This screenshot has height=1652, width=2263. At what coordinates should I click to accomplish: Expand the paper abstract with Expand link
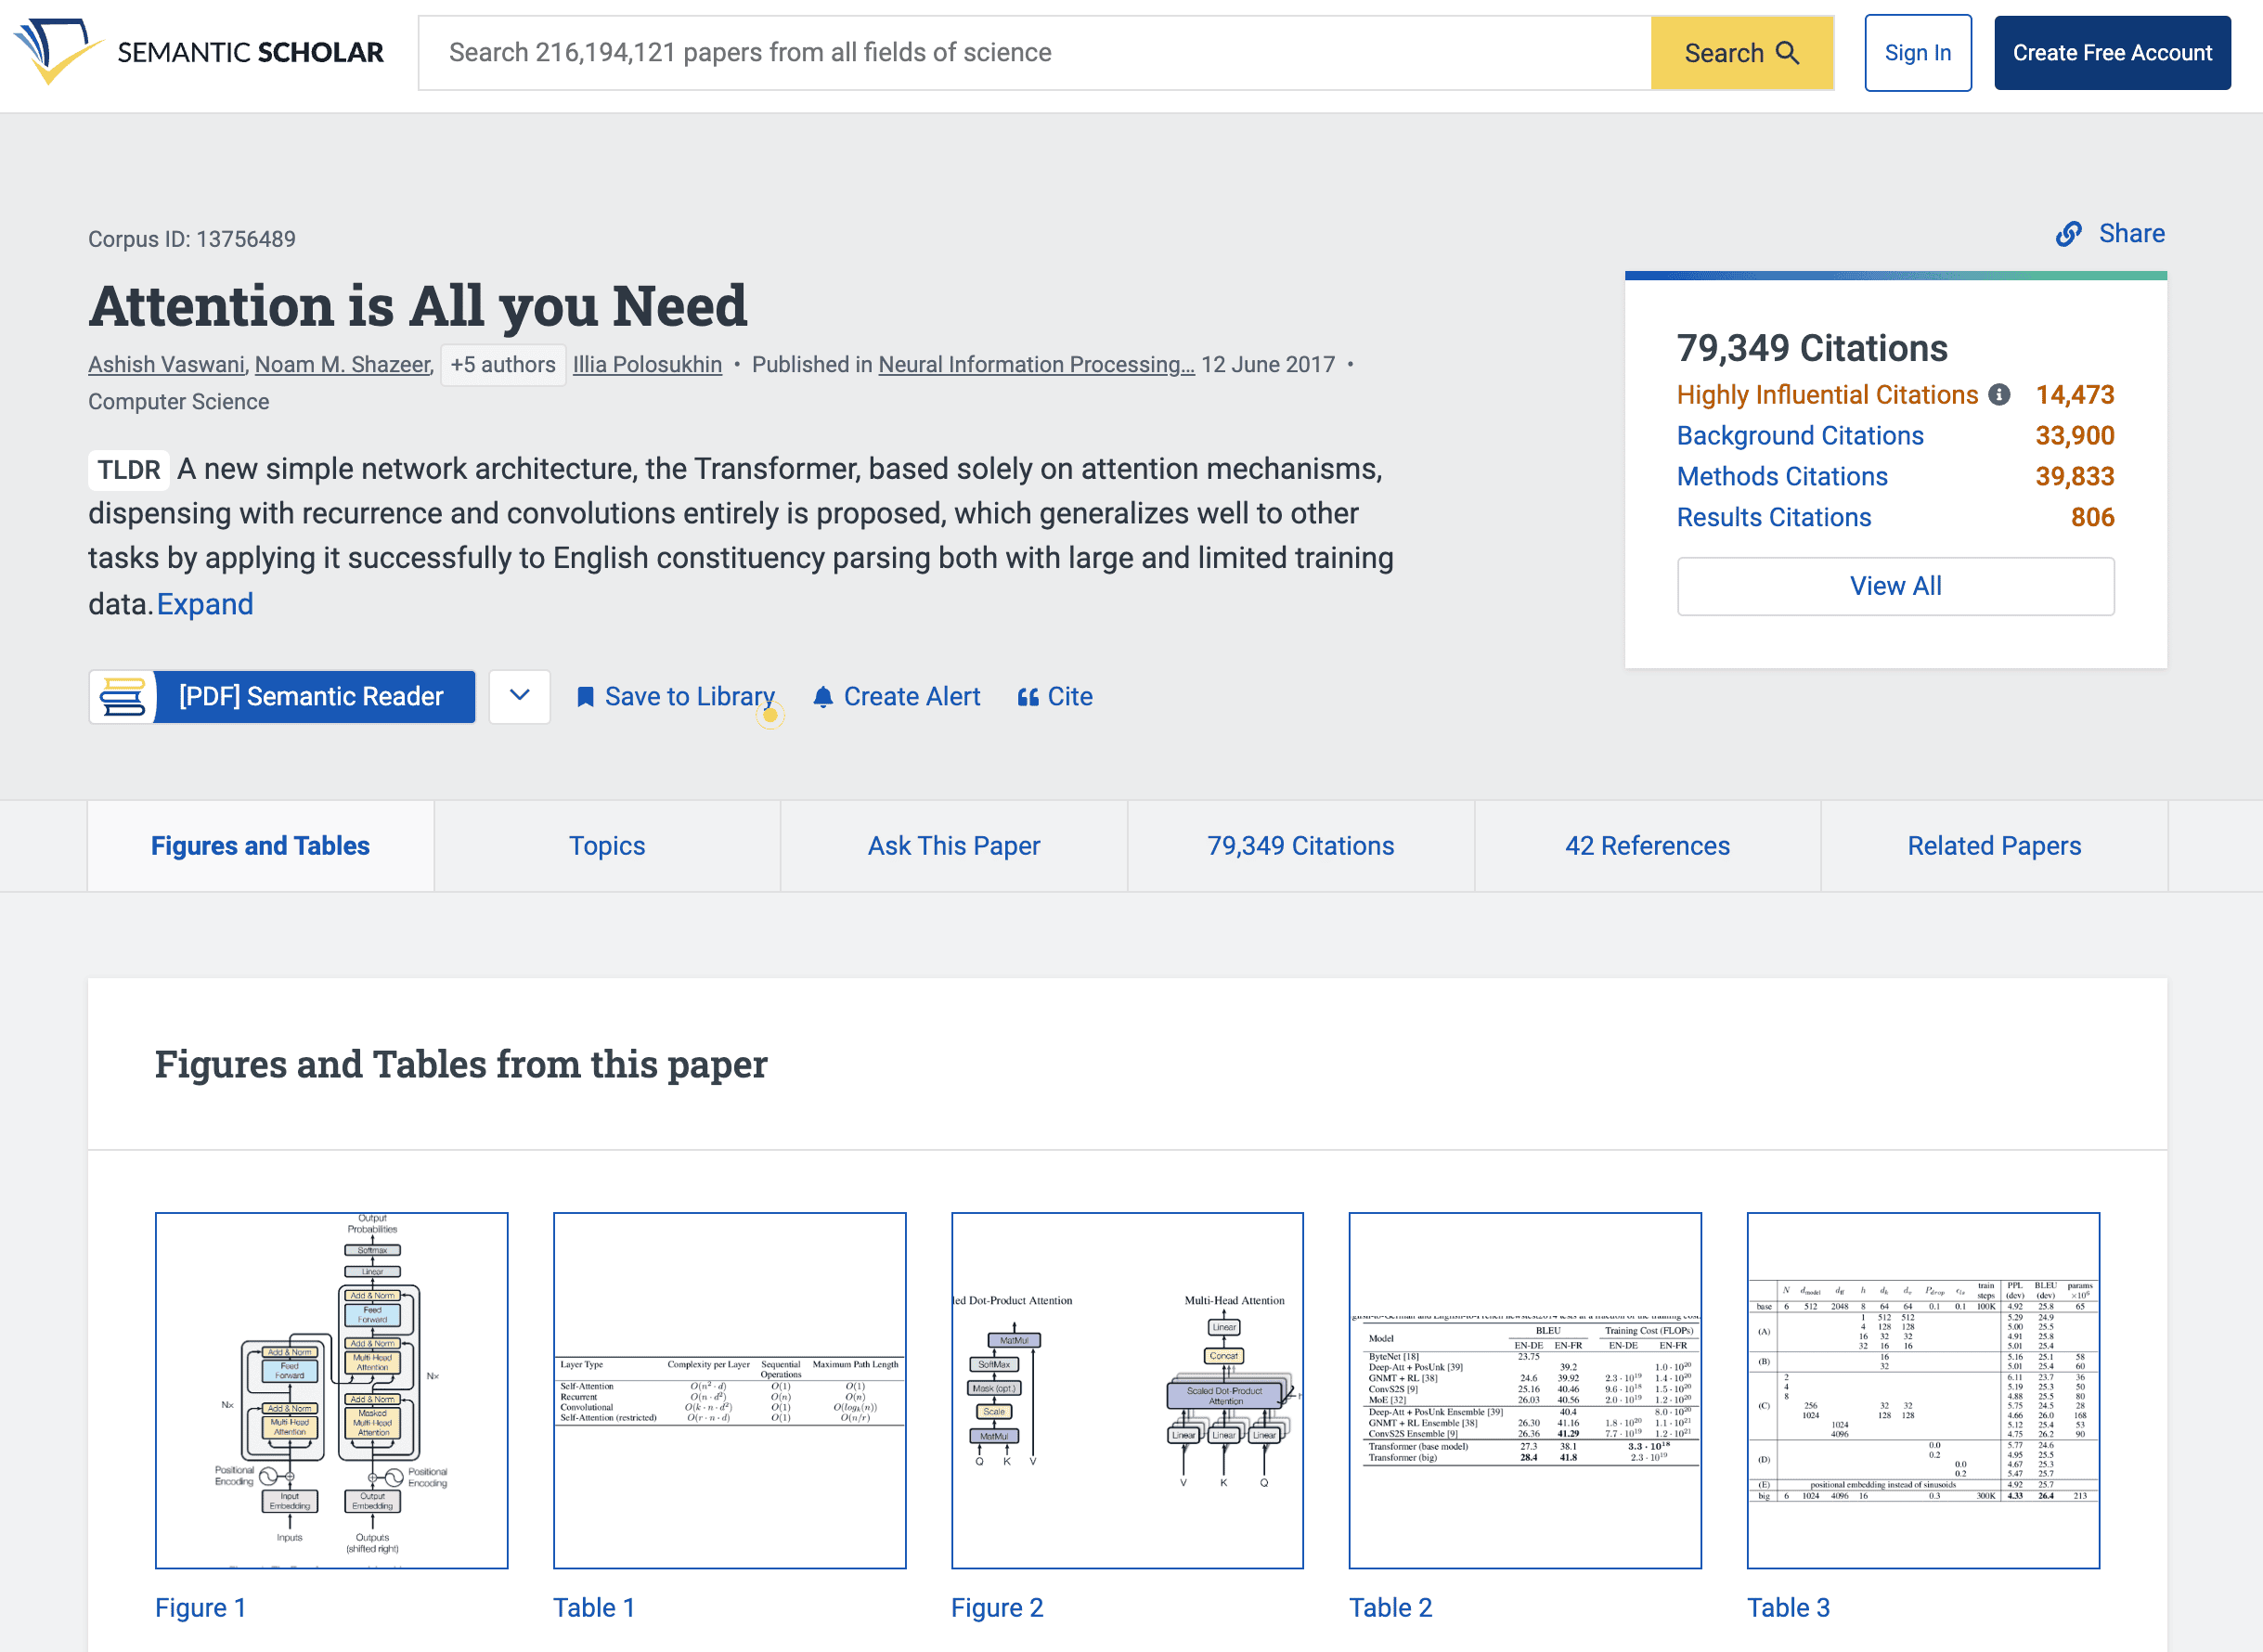click(x=204, y=604)
